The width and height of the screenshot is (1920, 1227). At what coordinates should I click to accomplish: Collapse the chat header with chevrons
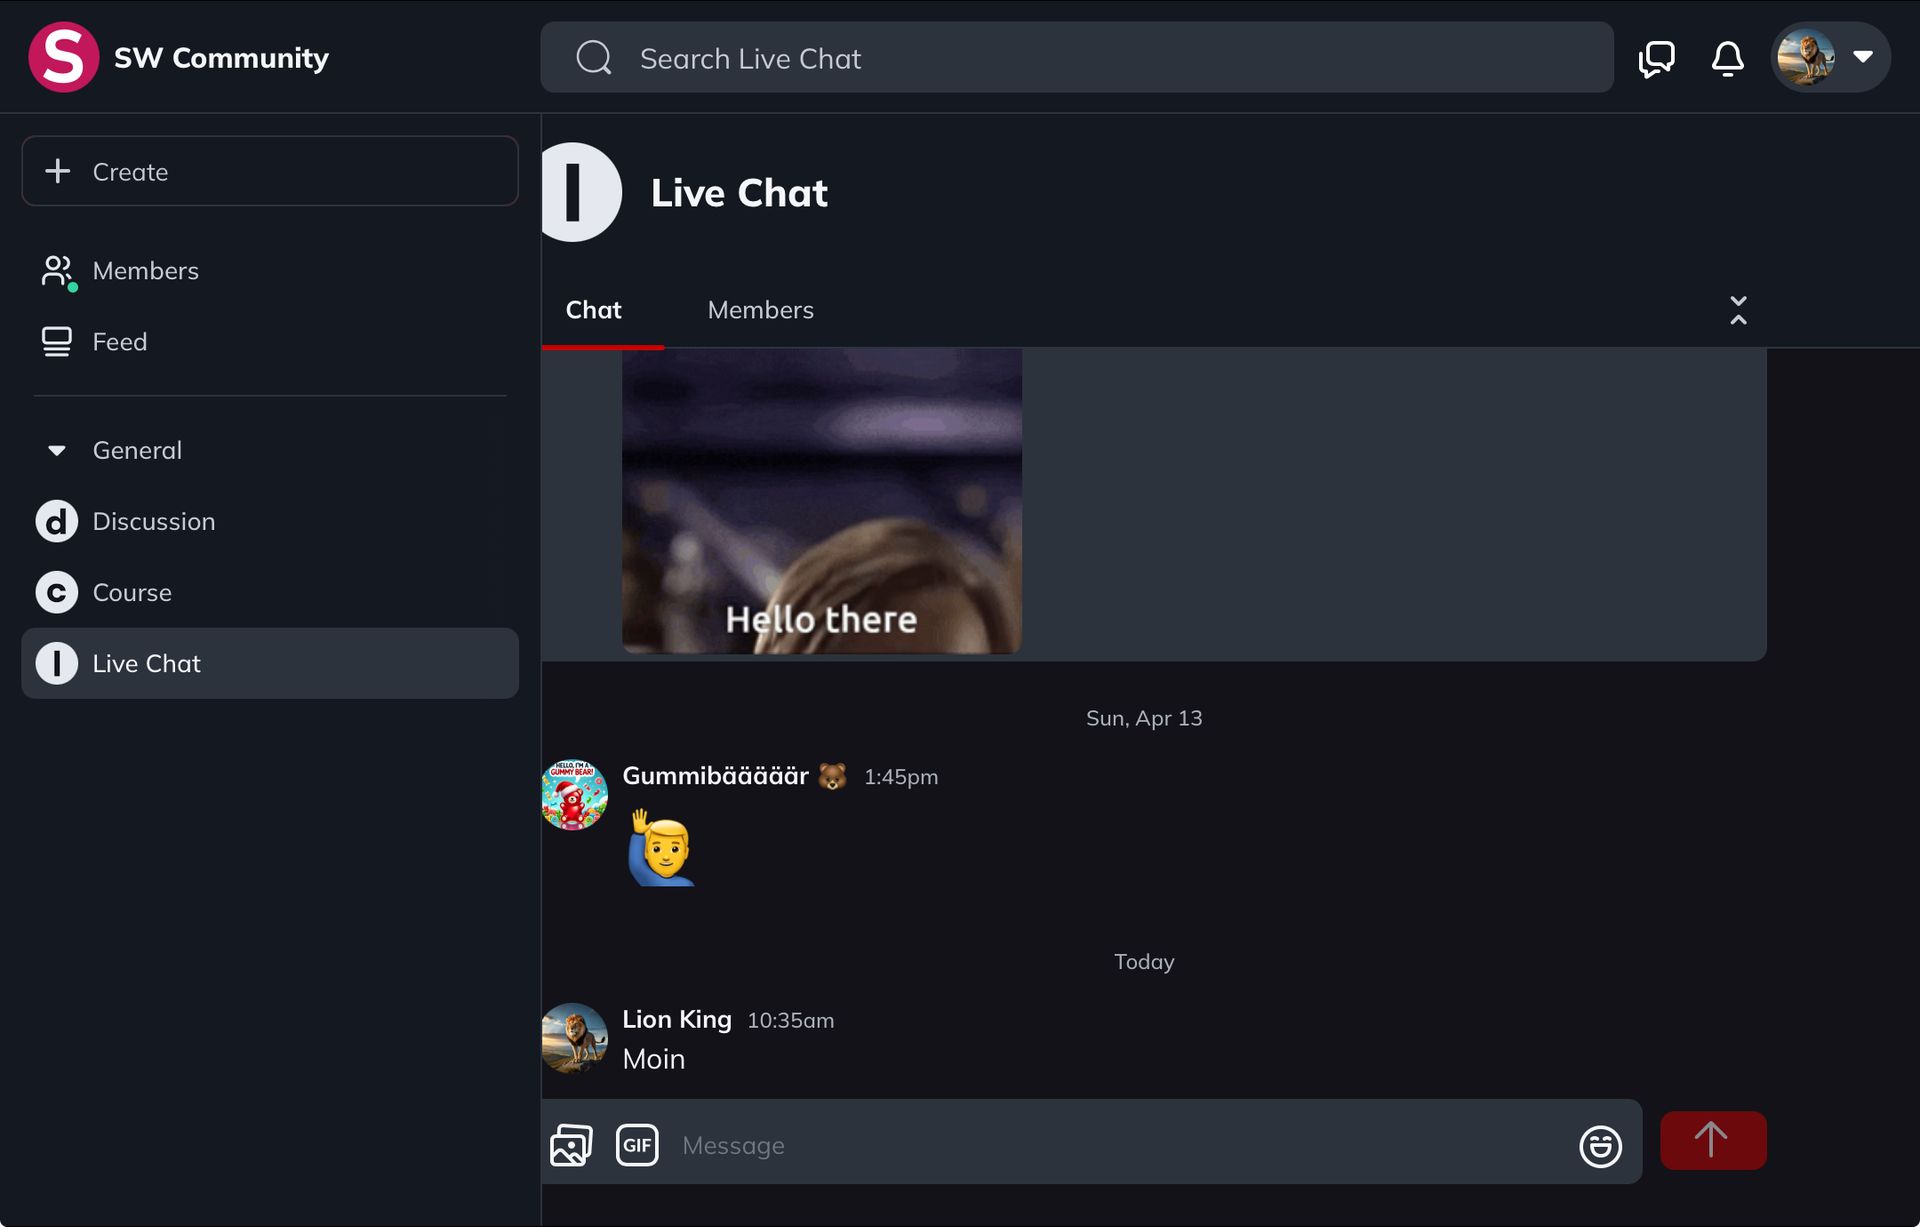click(x=1738, y=310)
